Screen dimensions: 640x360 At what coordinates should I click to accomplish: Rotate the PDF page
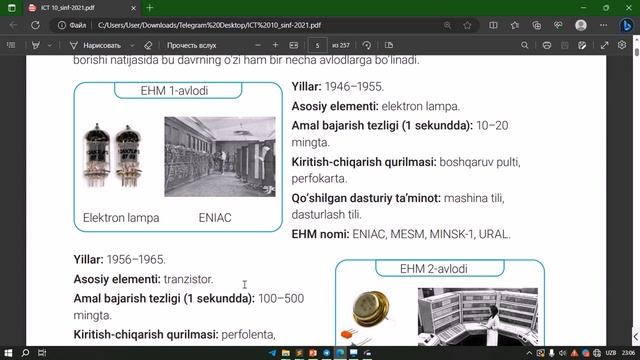[x=367, y=45]
